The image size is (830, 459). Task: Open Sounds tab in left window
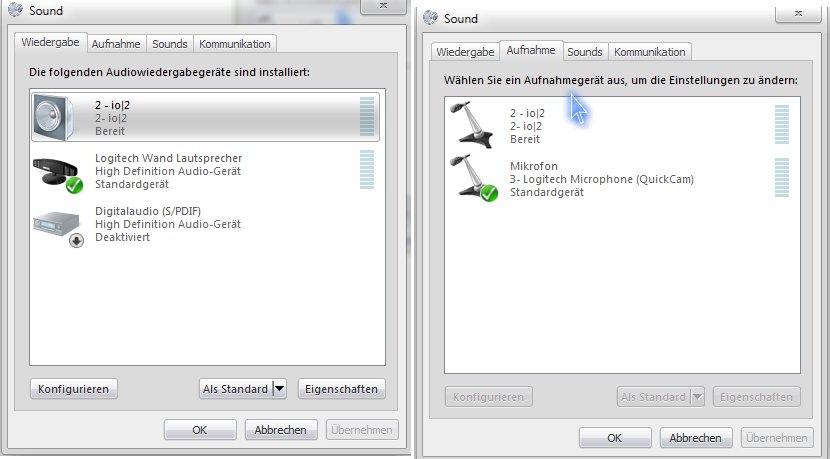point(170,44)
